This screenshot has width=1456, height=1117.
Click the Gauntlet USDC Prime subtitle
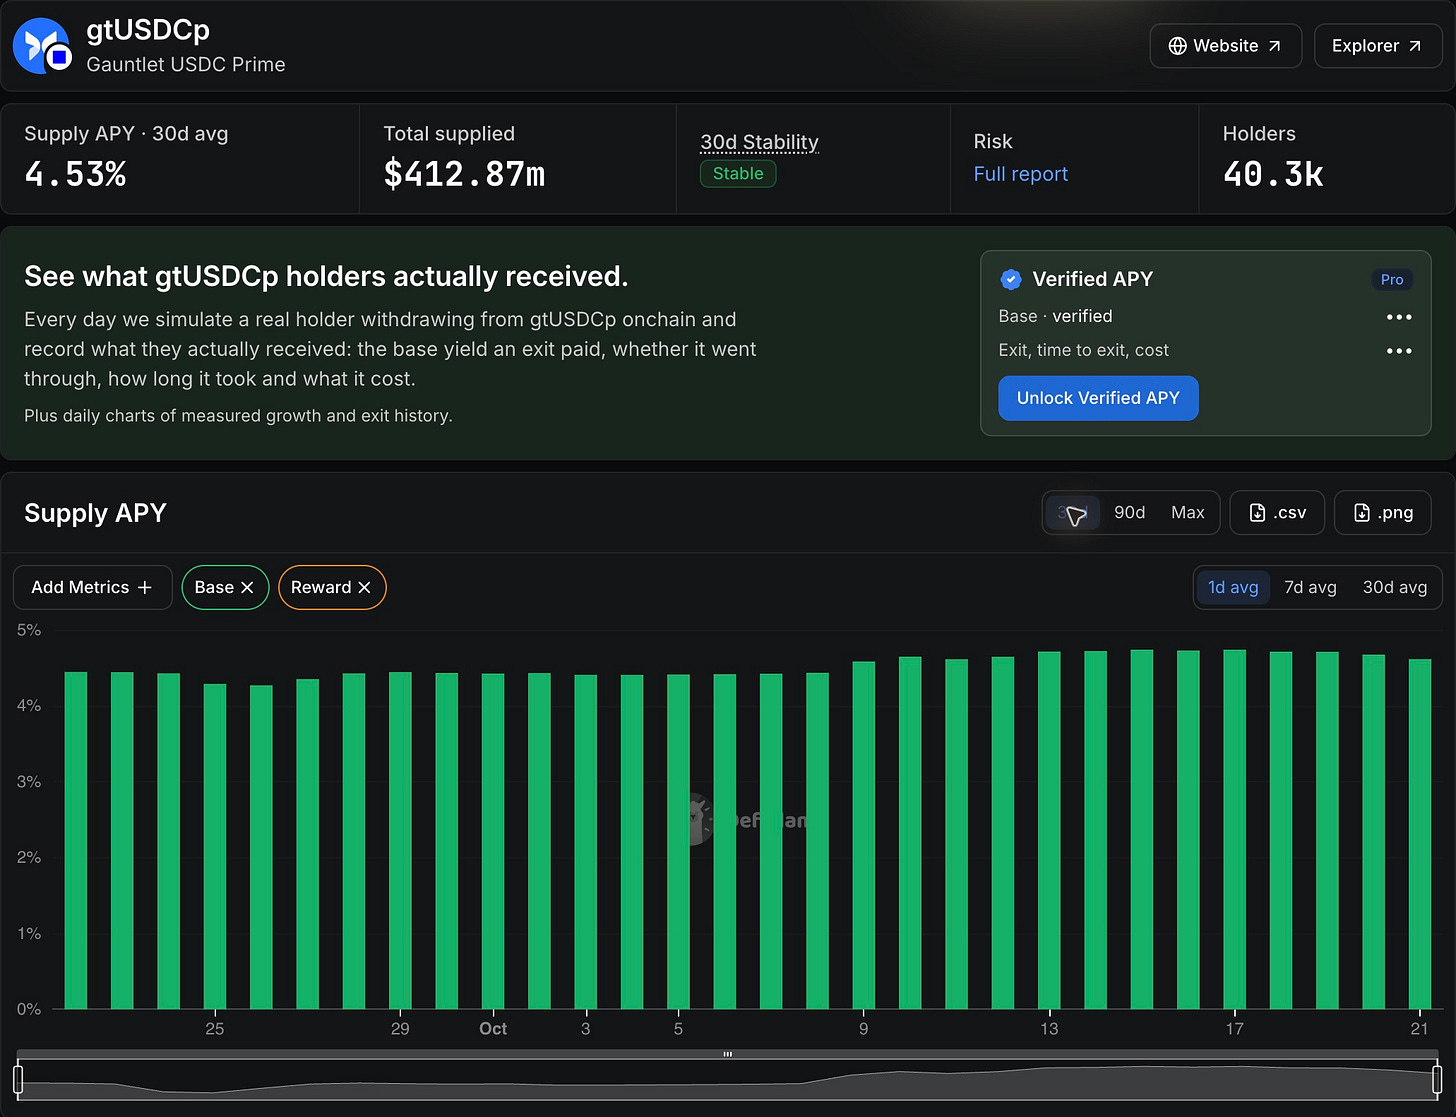coord(186,64)
